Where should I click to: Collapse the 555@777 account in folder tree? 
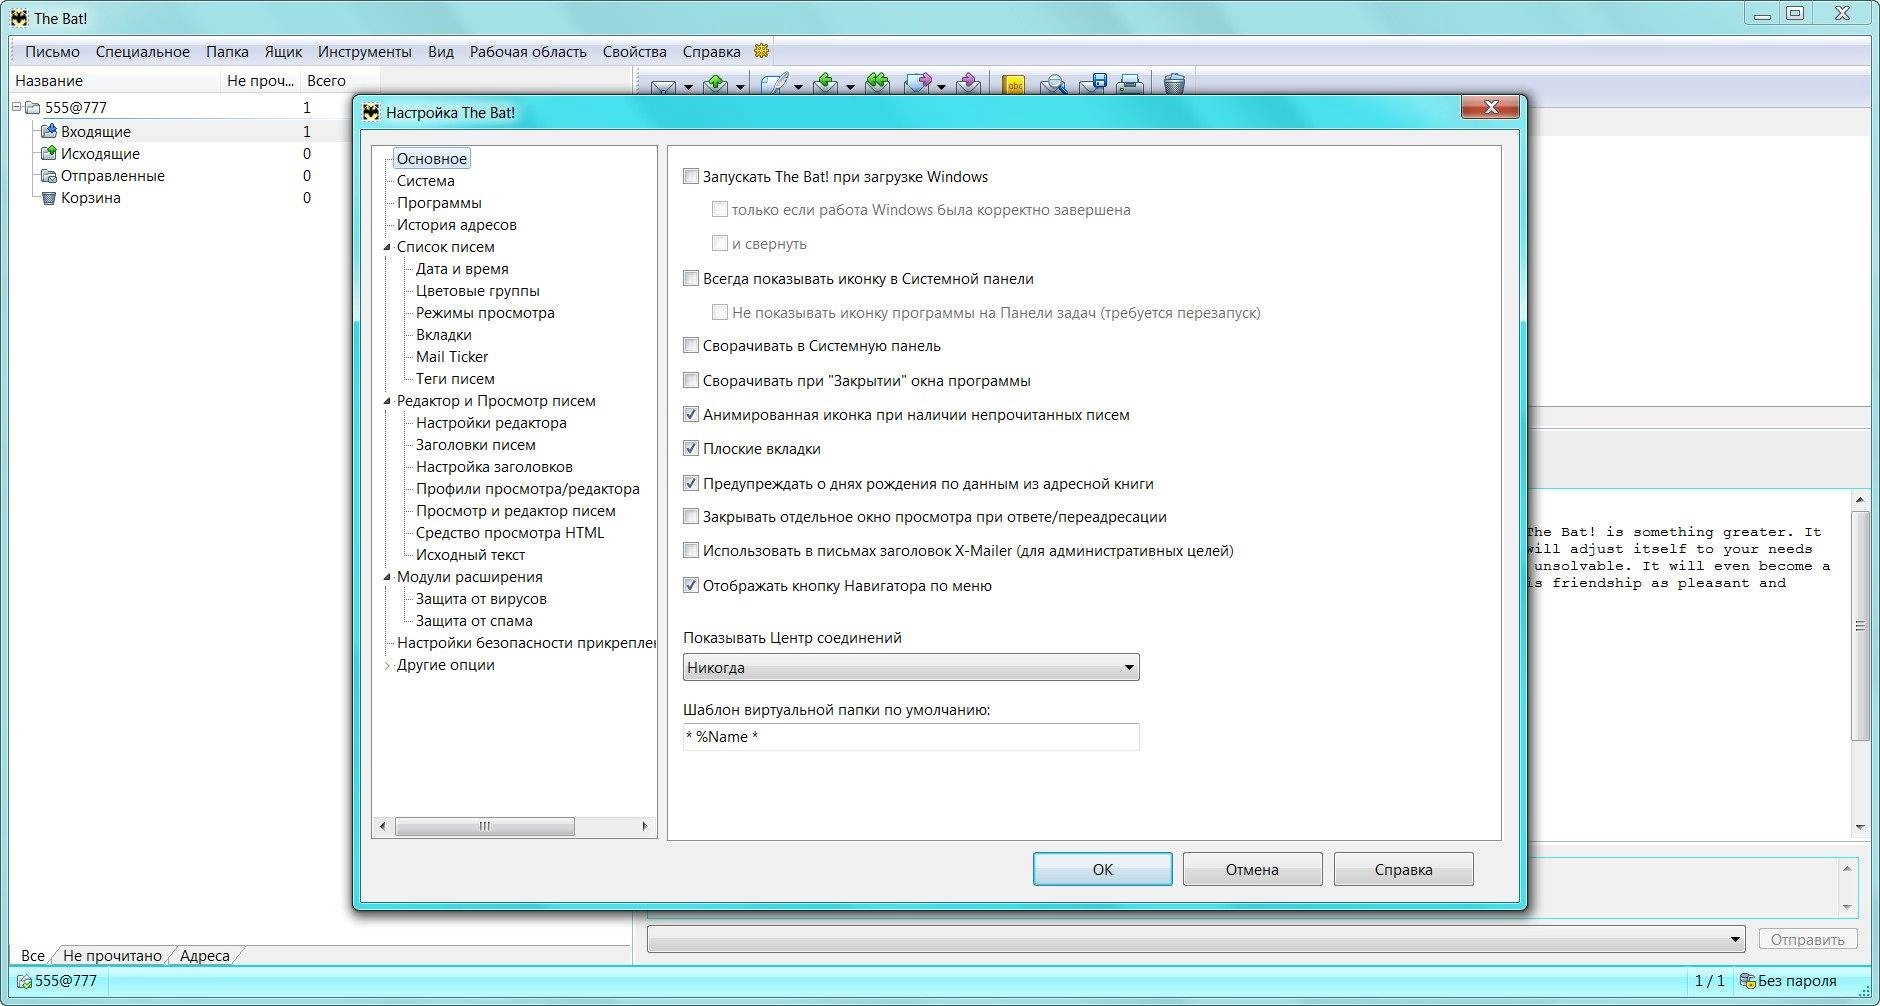[x=17, y=106]
